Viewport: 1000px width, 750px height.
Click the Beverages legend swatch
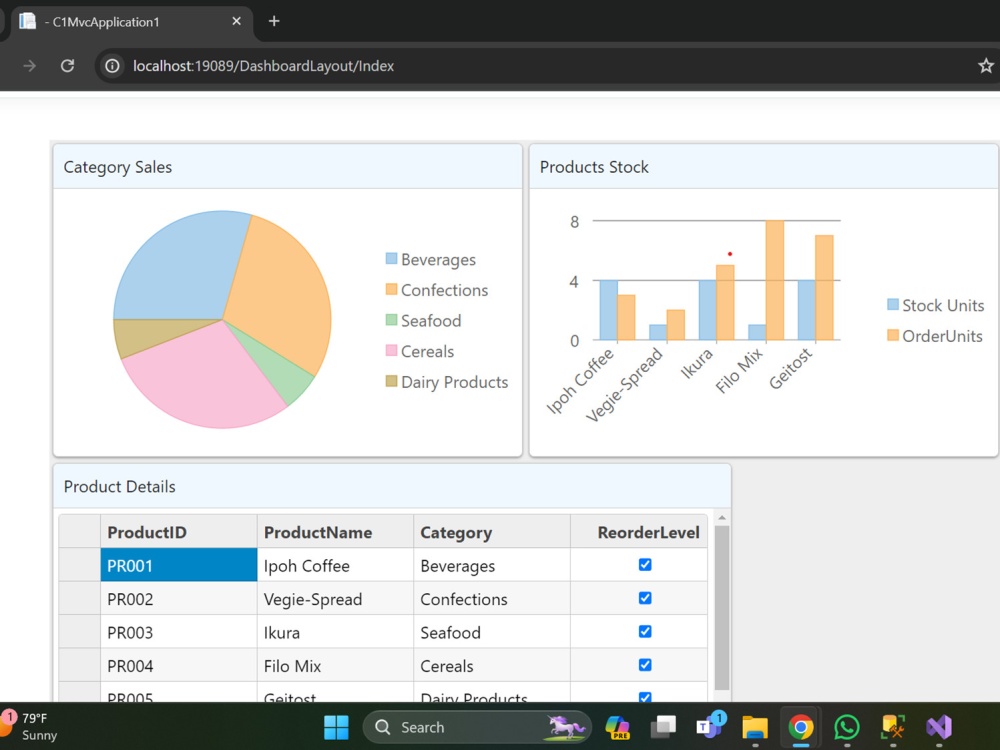392,258
